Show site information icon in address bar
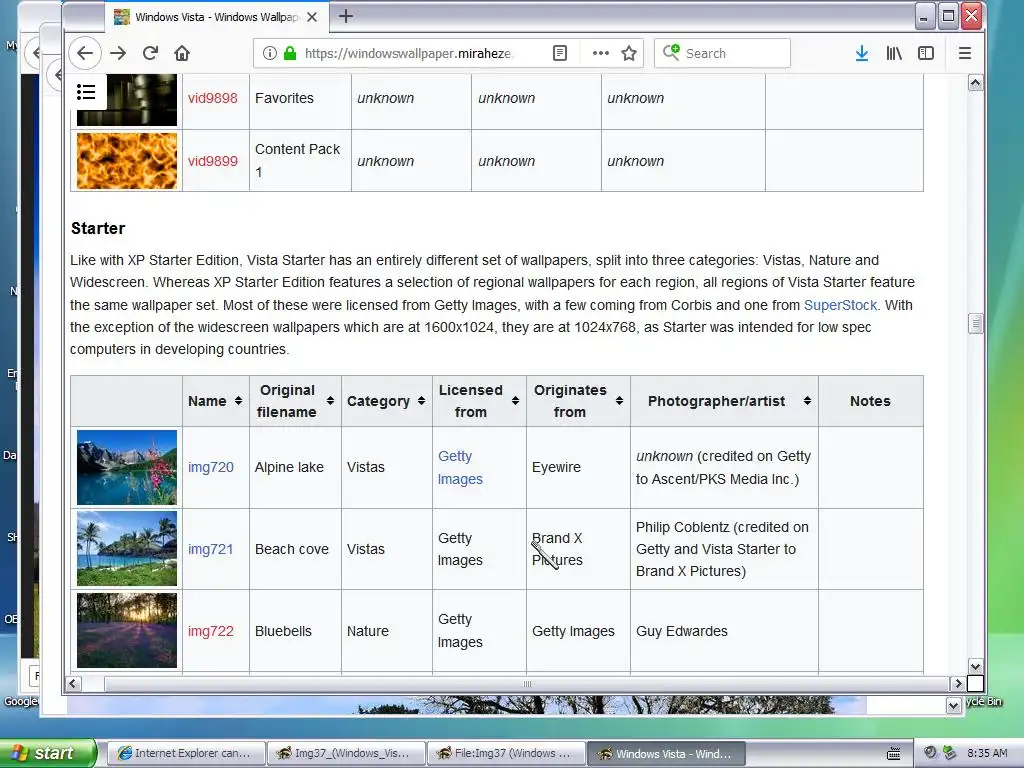Viewport: 1024px width, 768px height. tap(269, 53)
